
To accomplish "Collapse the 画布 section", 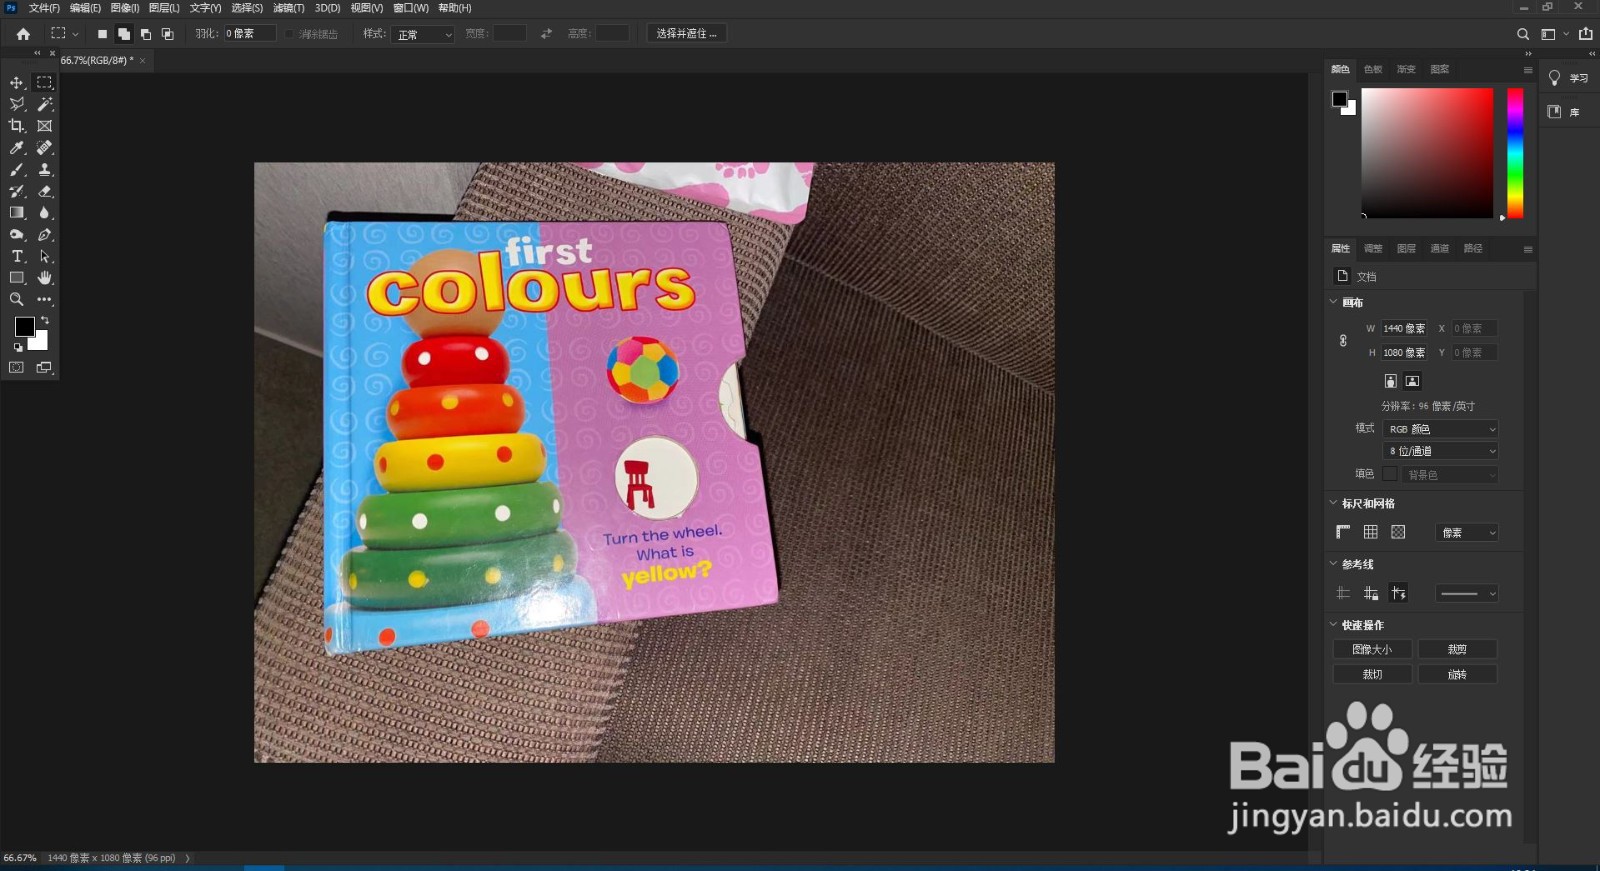I will click(1333, 302).
